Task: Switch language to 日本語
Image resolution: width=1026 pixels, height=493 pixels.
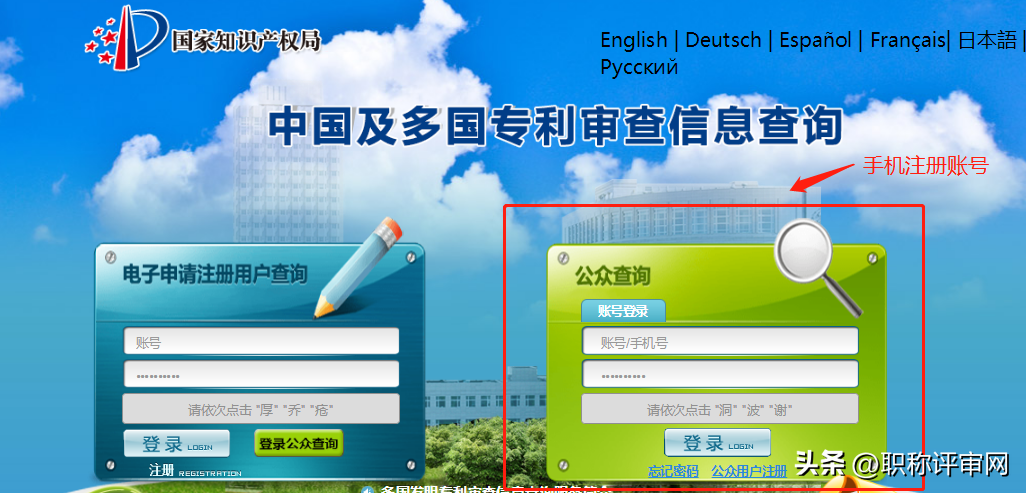Action: pos(986,40)
